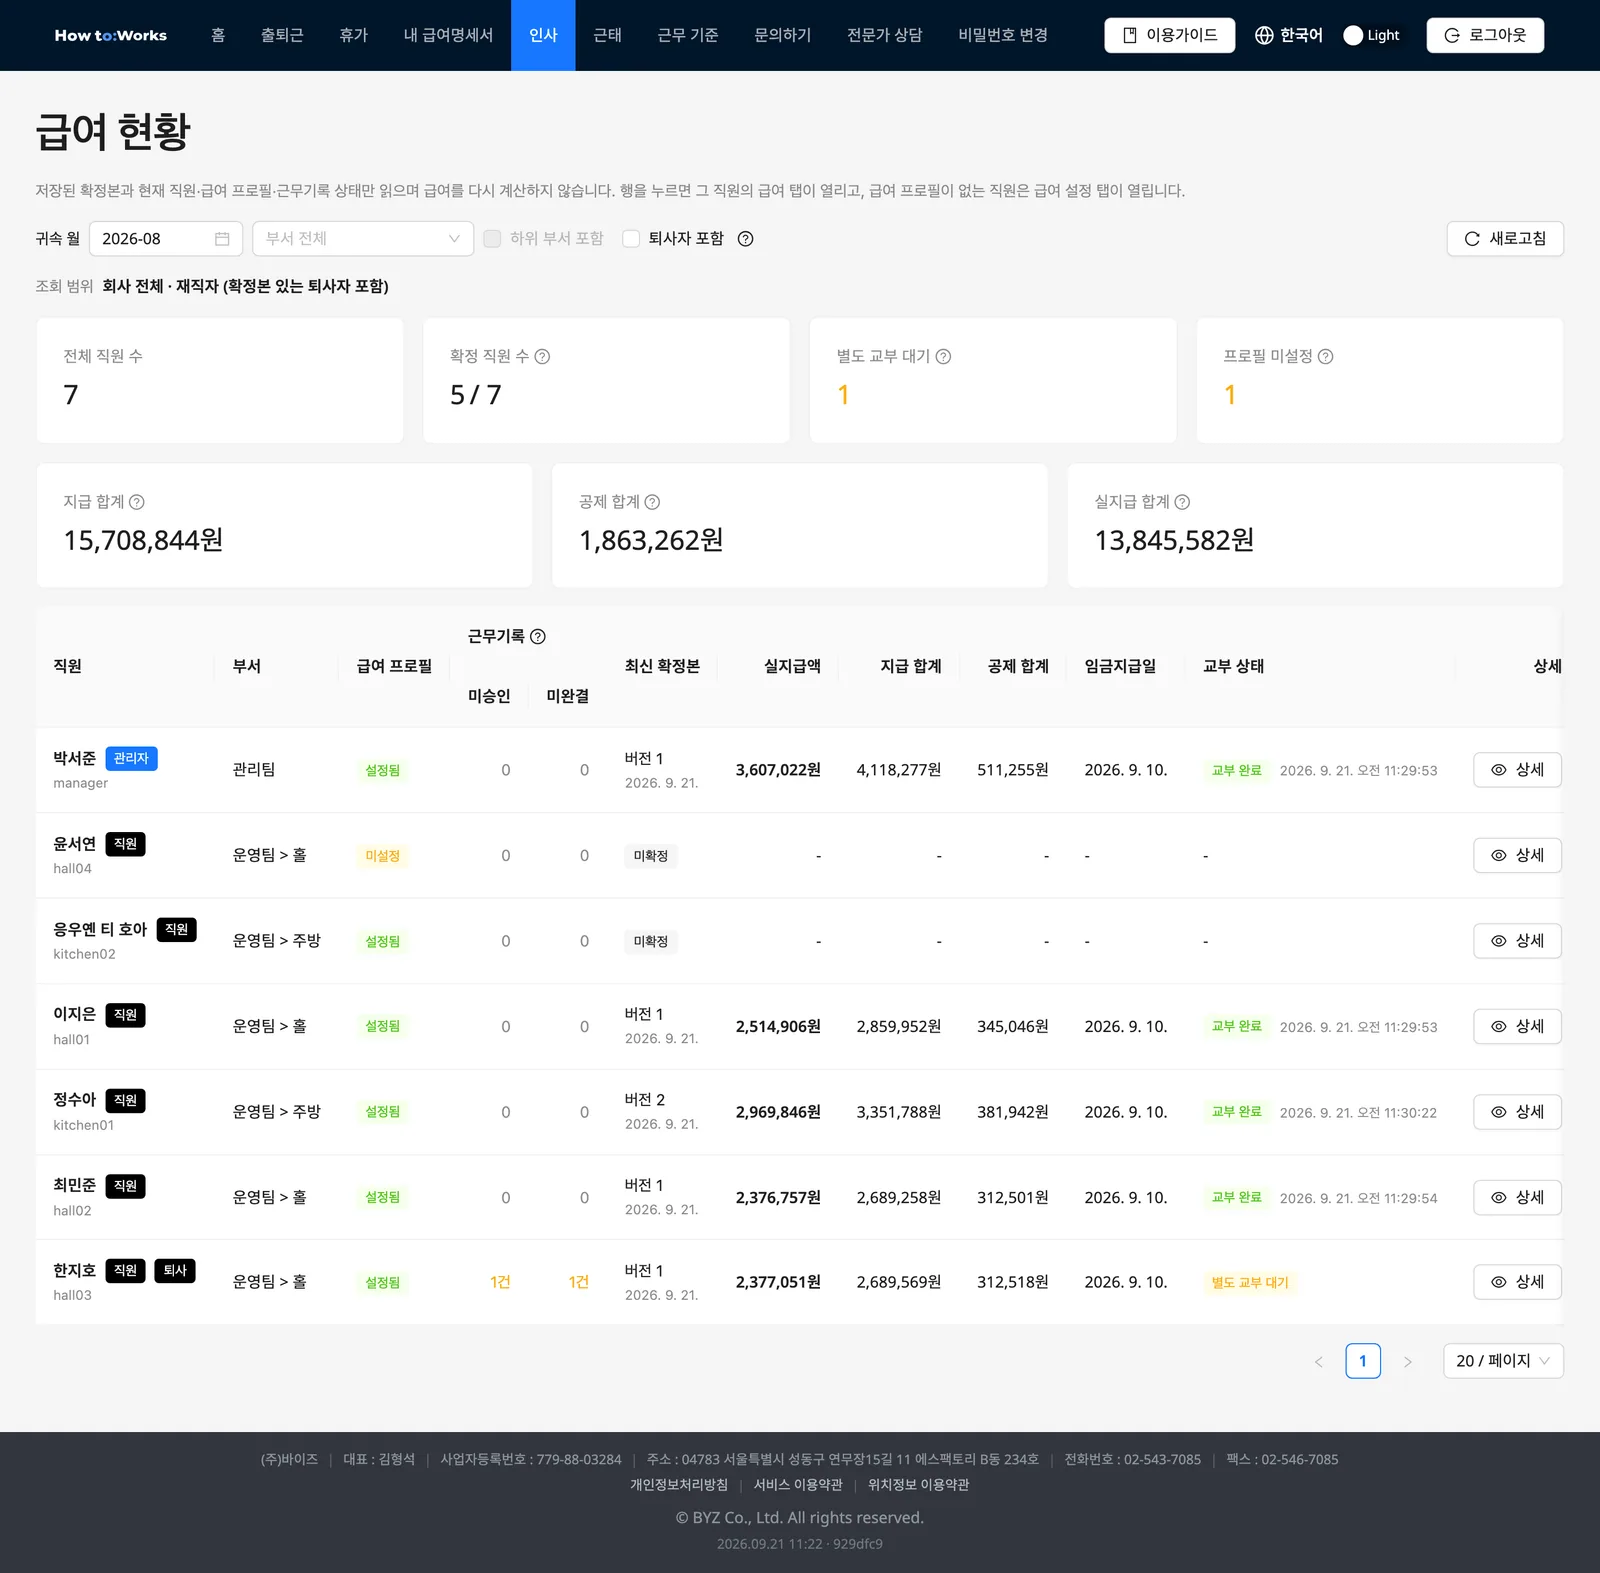The height and width of the screenshot is (1573, 1600).
Task: Open 20 / 페이지 page size dropdown
Action: click(x=1503, y=1361)
